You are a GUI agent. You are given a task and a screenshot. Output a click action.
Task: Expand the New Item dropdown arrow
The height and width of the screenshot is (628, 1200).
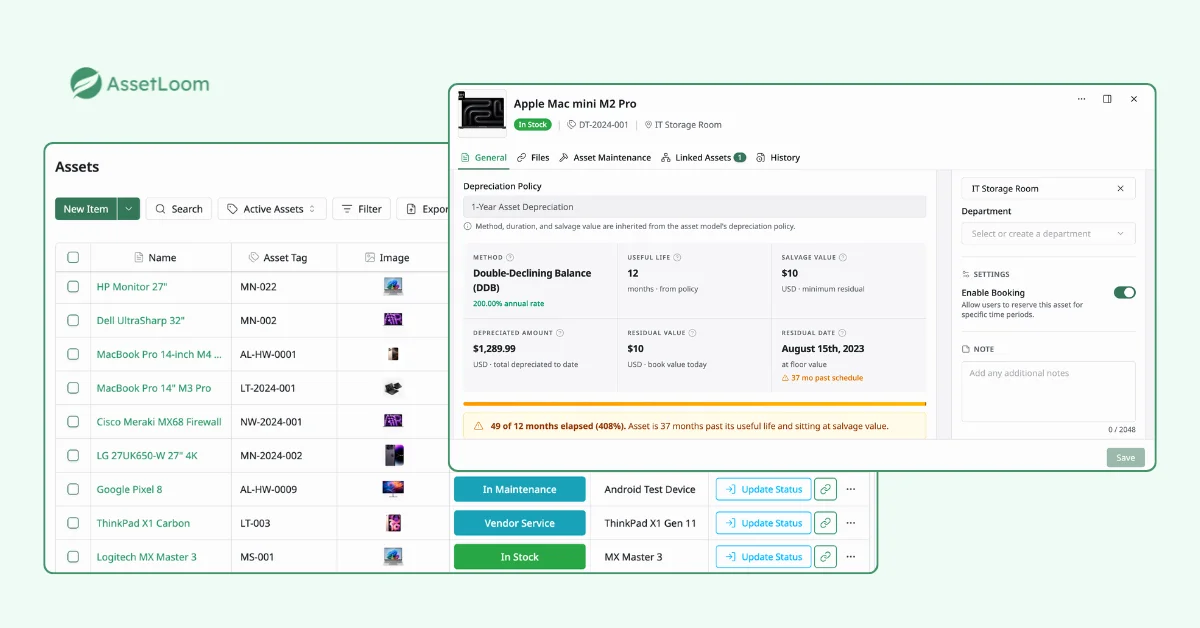click(x=128, y=209)
